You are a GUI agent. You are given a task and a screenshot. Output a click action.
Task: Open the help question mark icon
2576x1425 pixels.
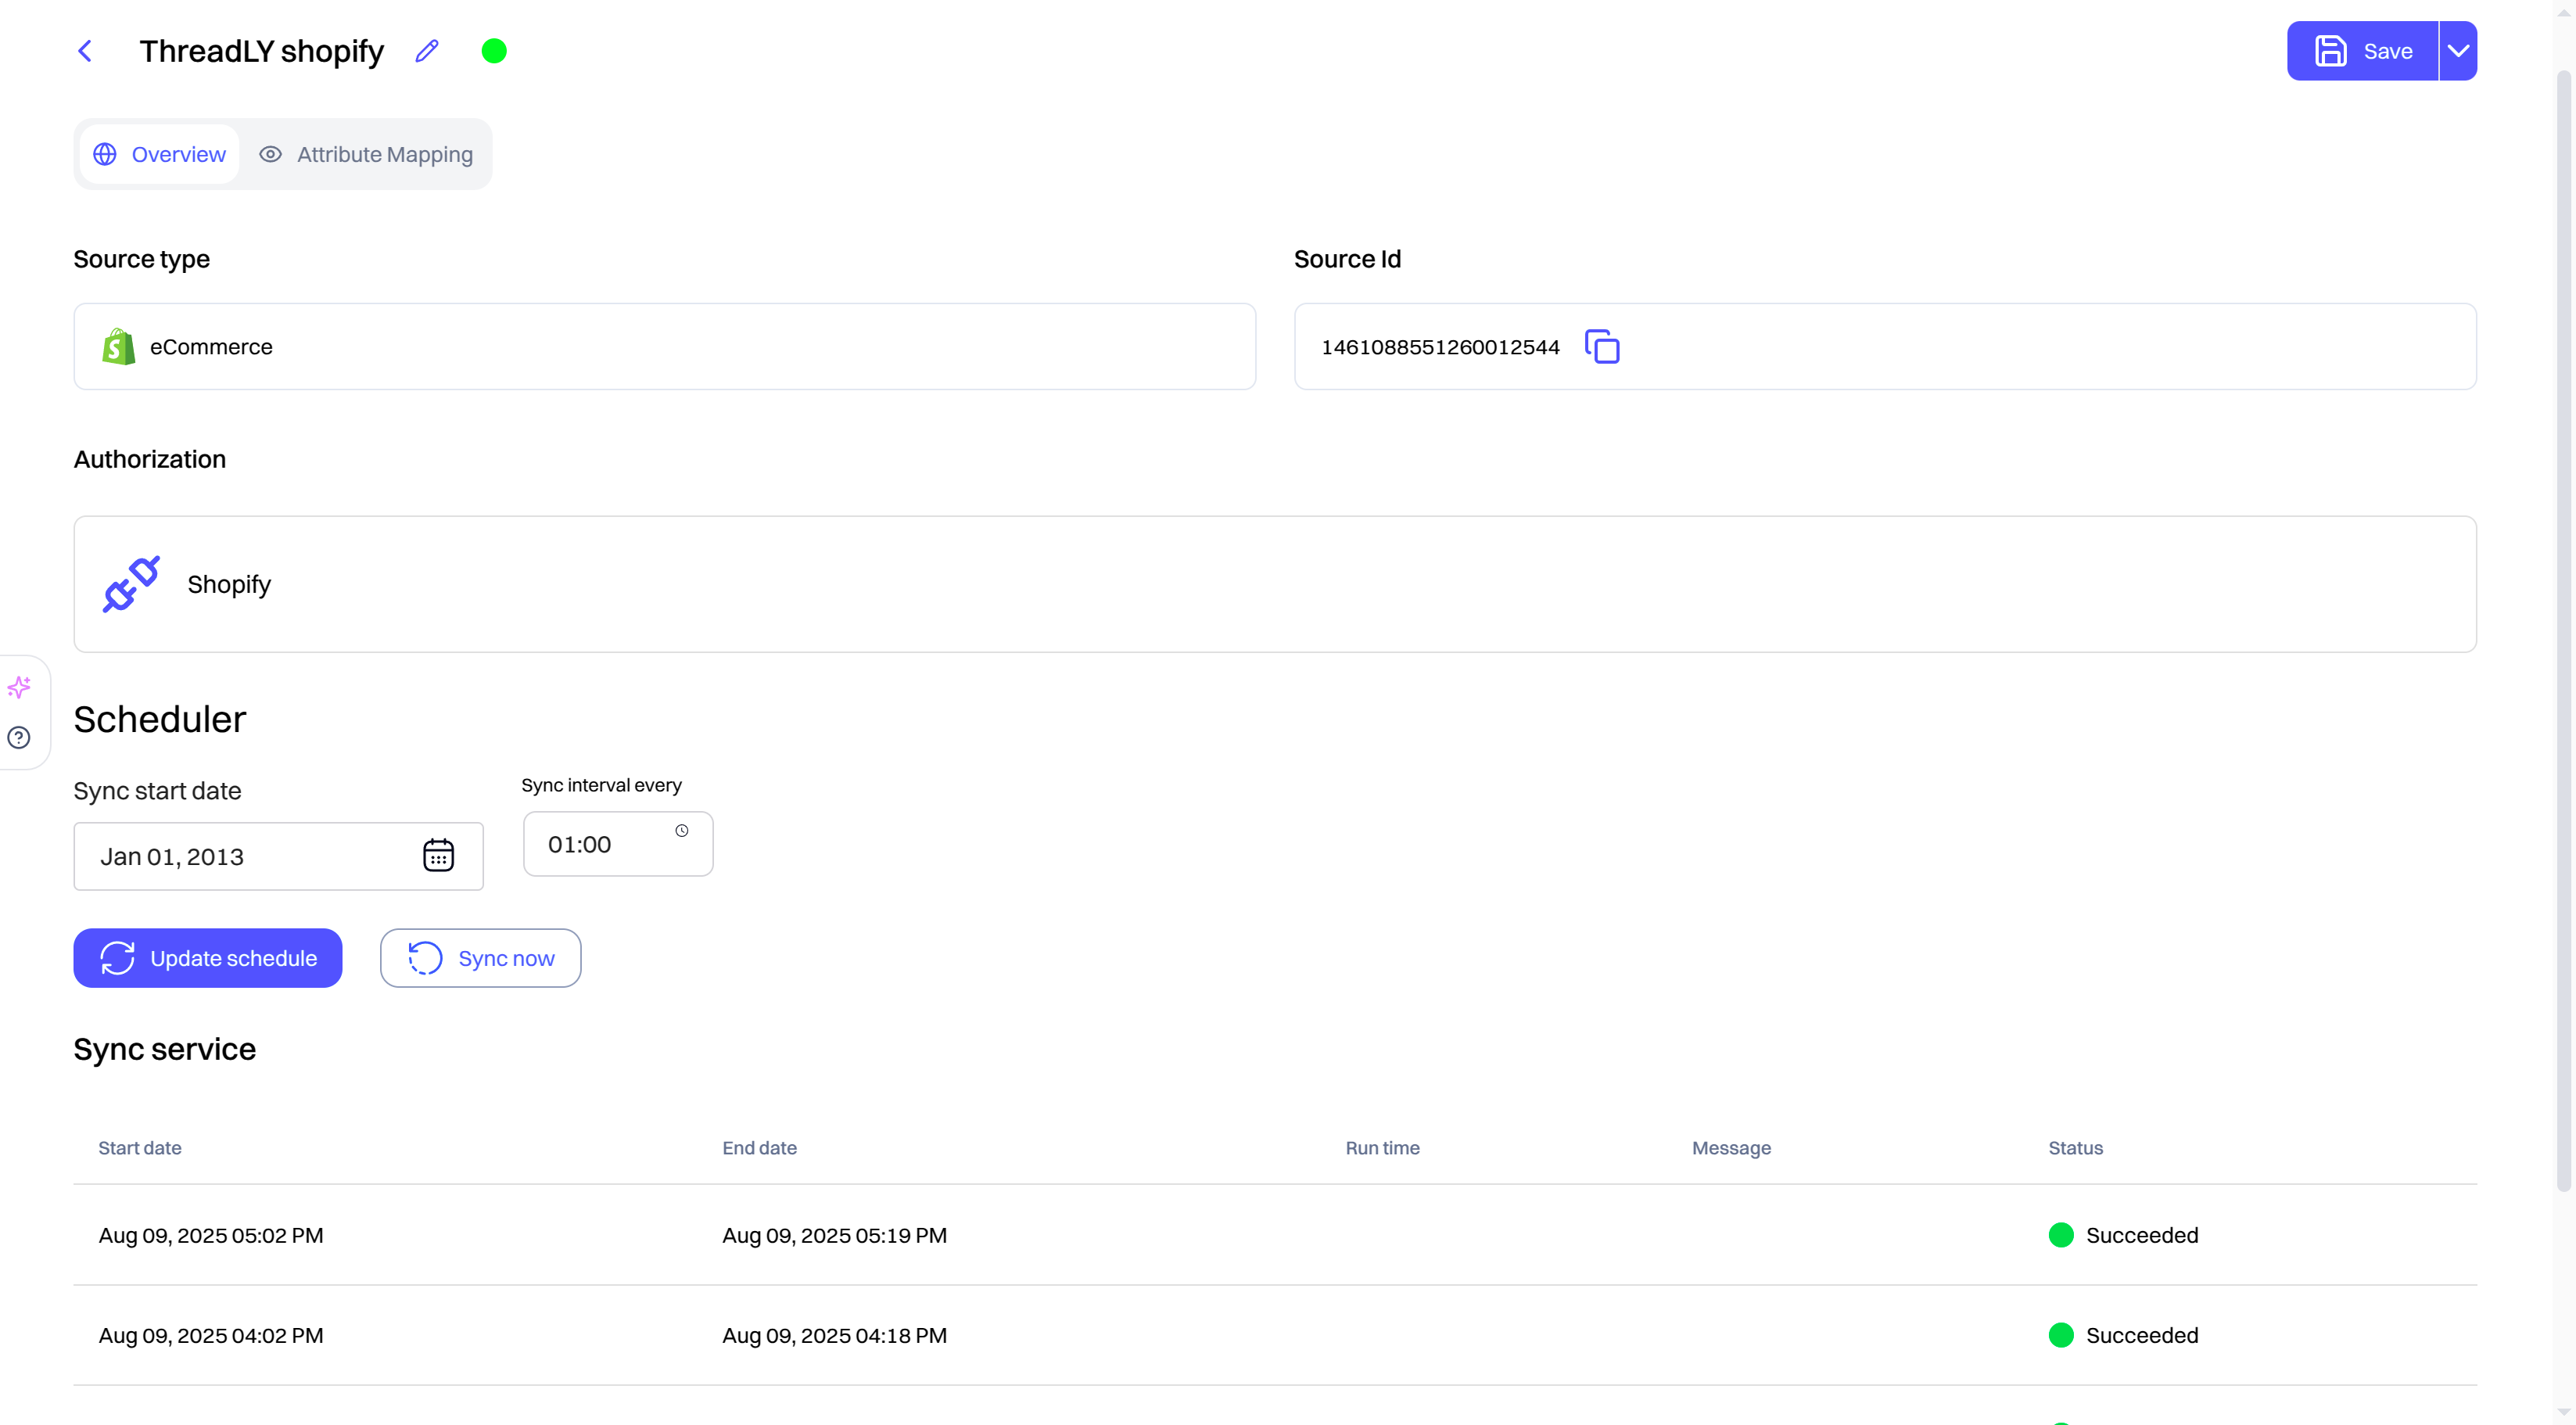pos(19,738)
